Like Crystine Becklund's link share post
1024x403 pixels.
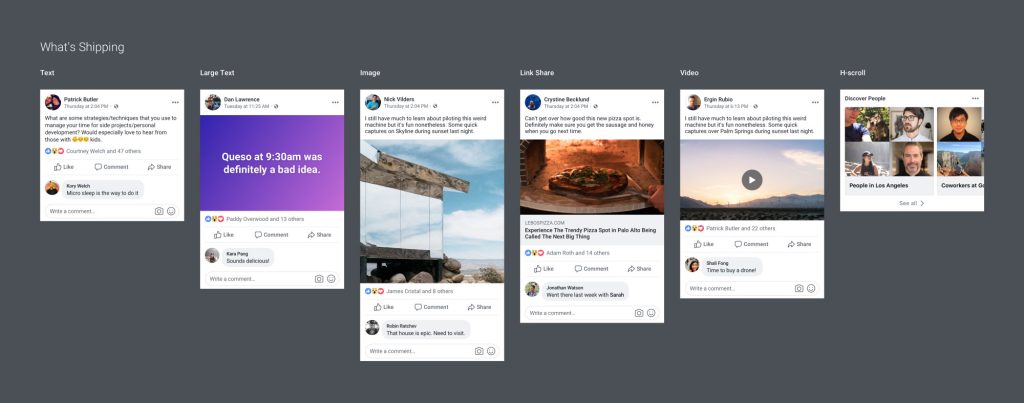(543, 268)
